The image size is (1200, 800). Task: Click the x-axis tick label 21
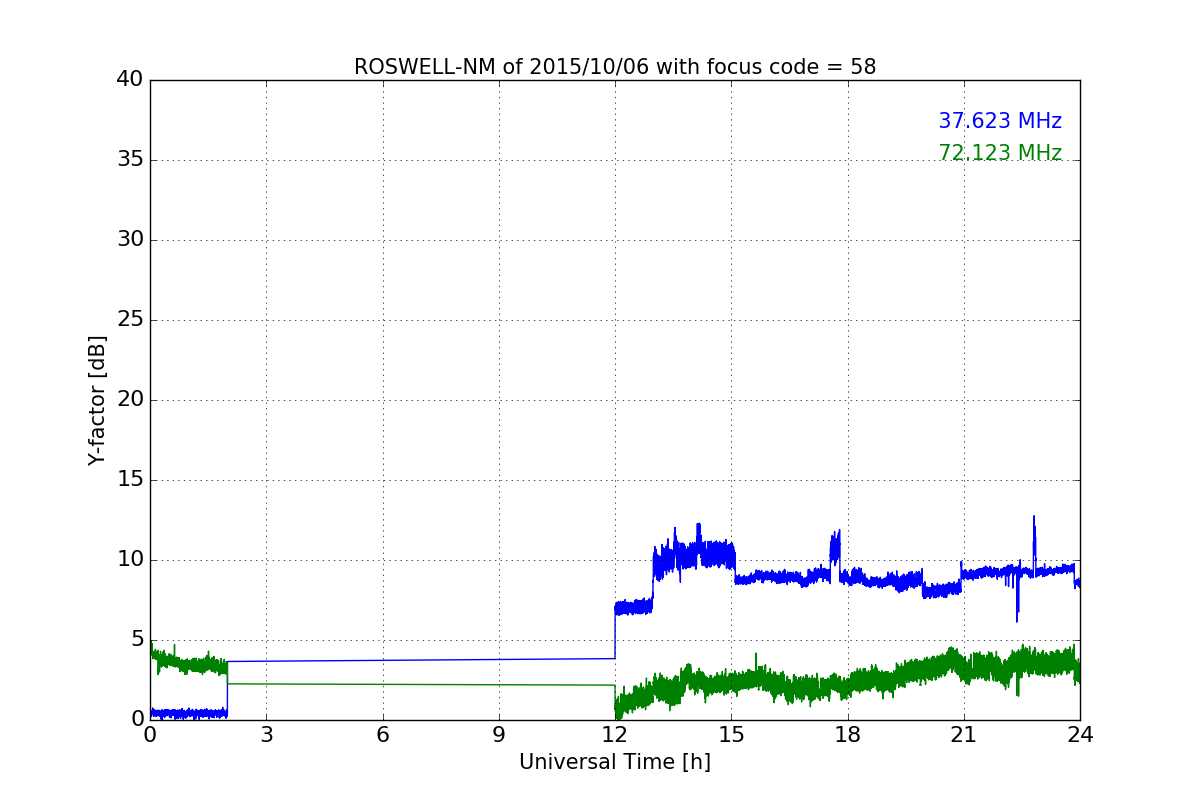(964, 735)
